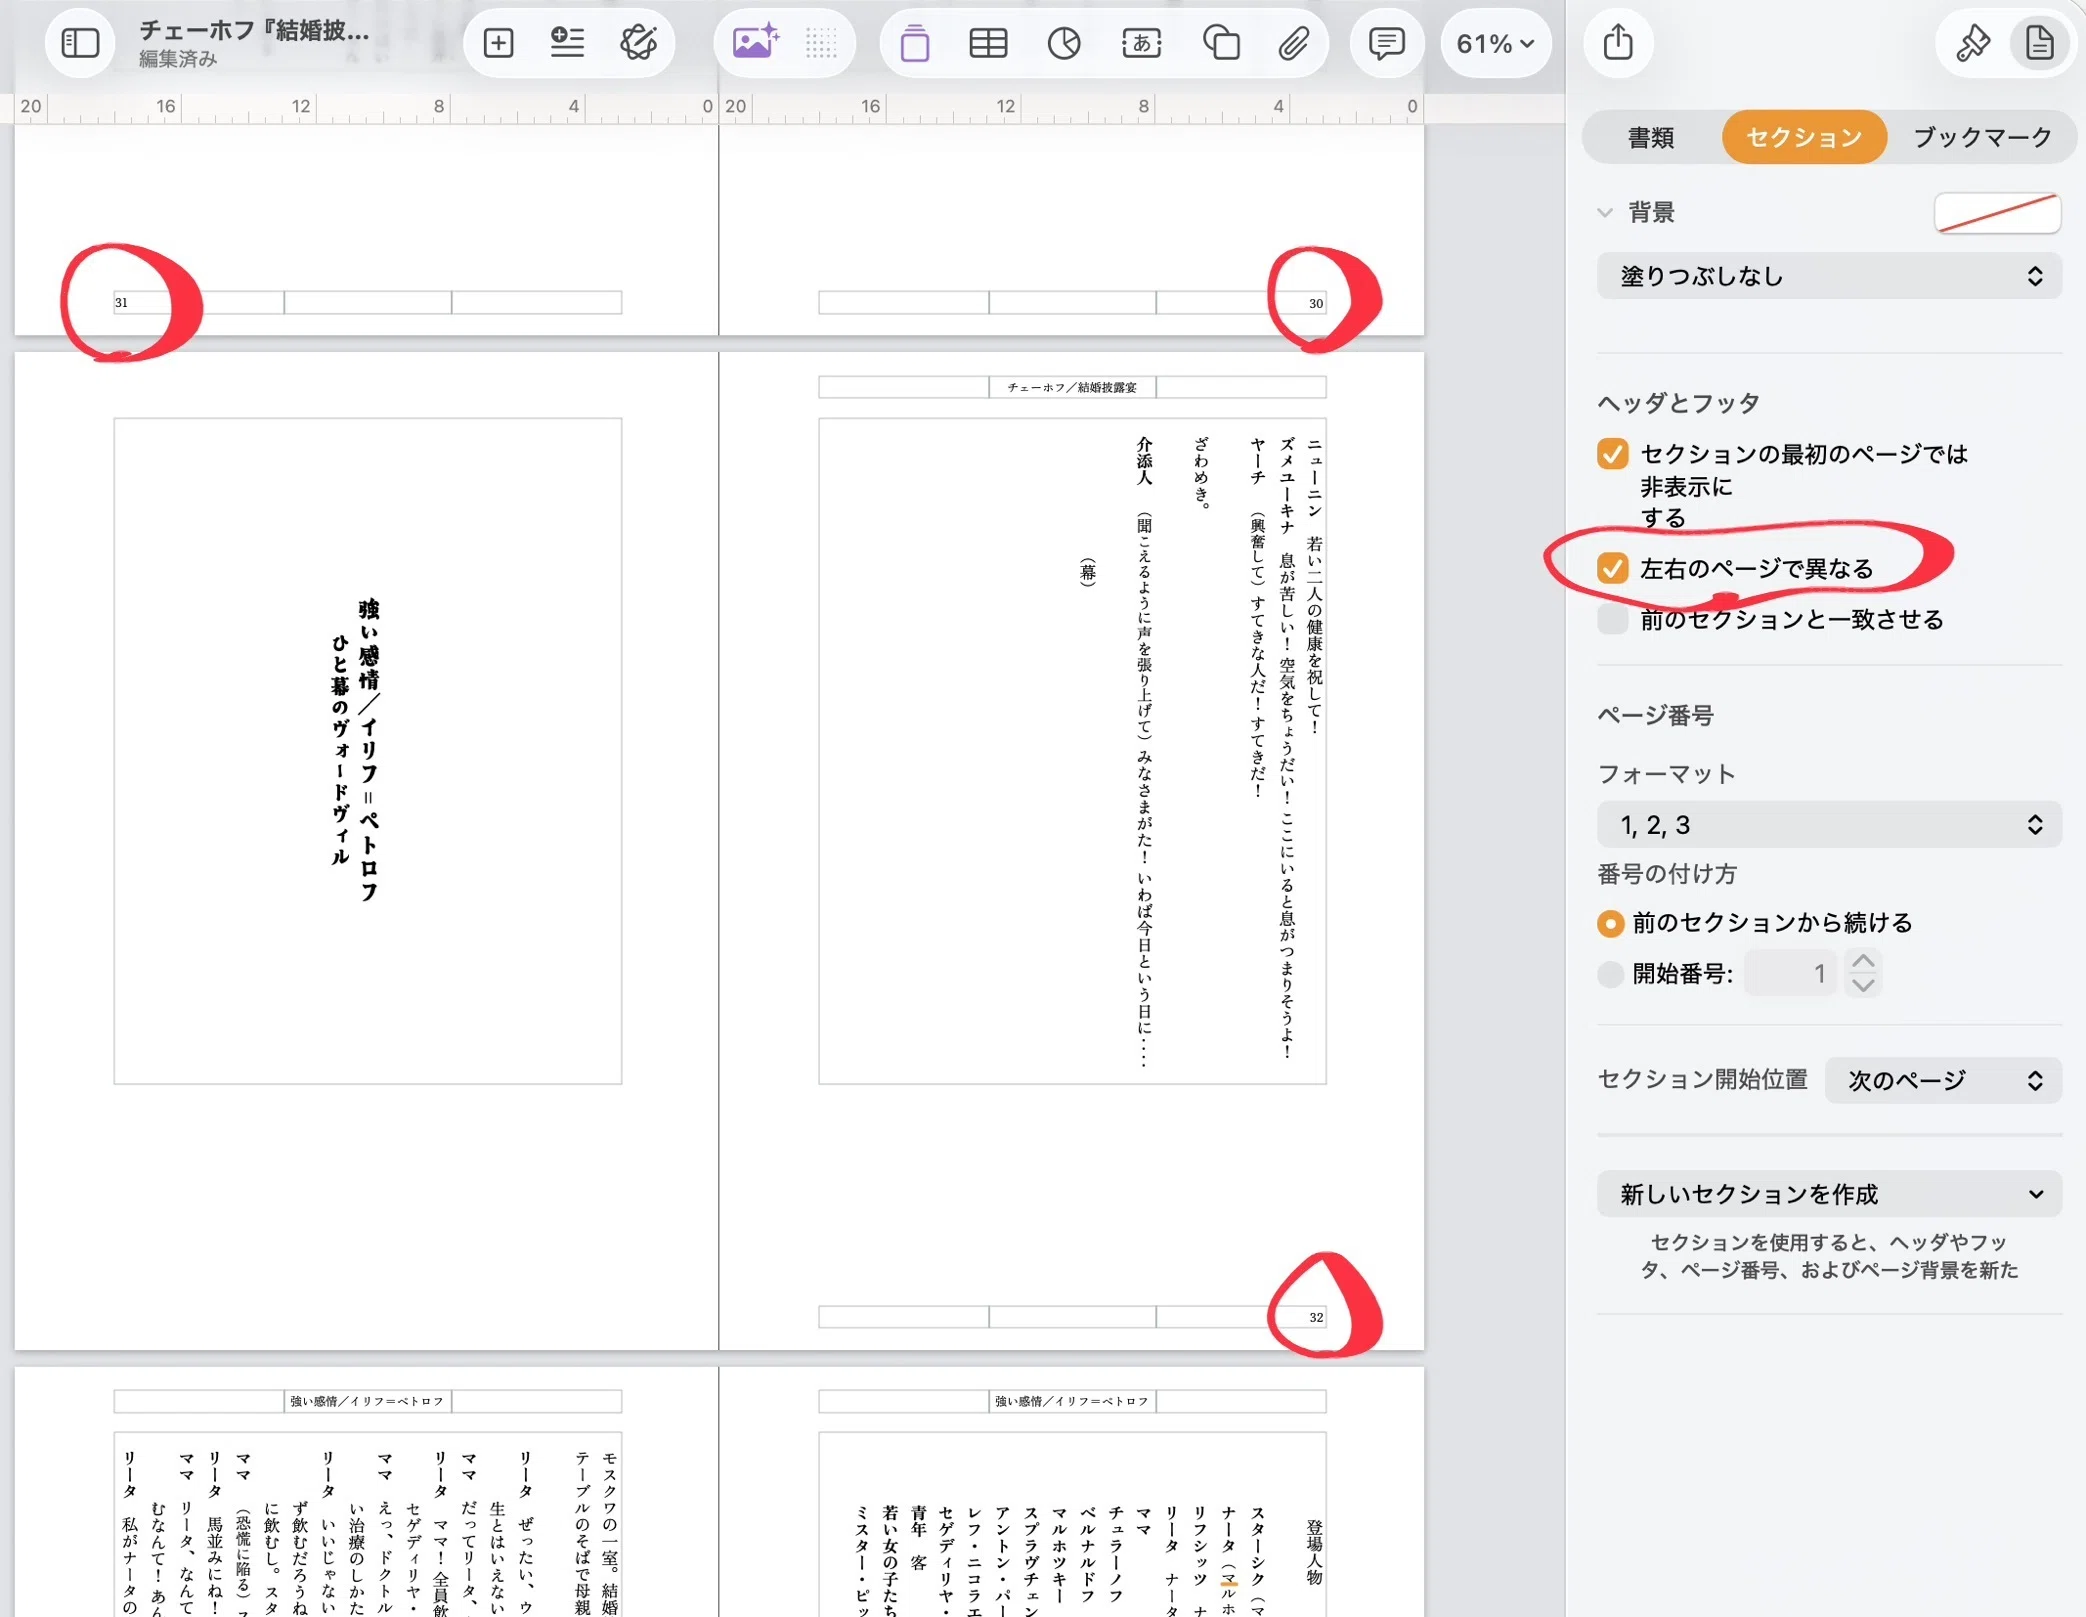Viewport: 2086px width, 1617px height.
Task: Select the 開始番号 radio button
Action: pyautogui.click(x=1610, y=973)
